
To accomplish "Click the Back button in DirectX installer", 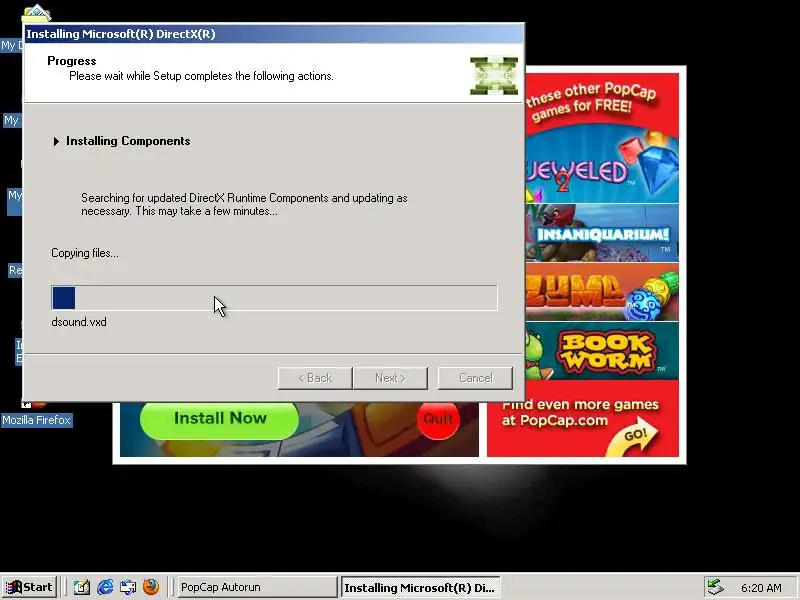I will click(315, 378).
